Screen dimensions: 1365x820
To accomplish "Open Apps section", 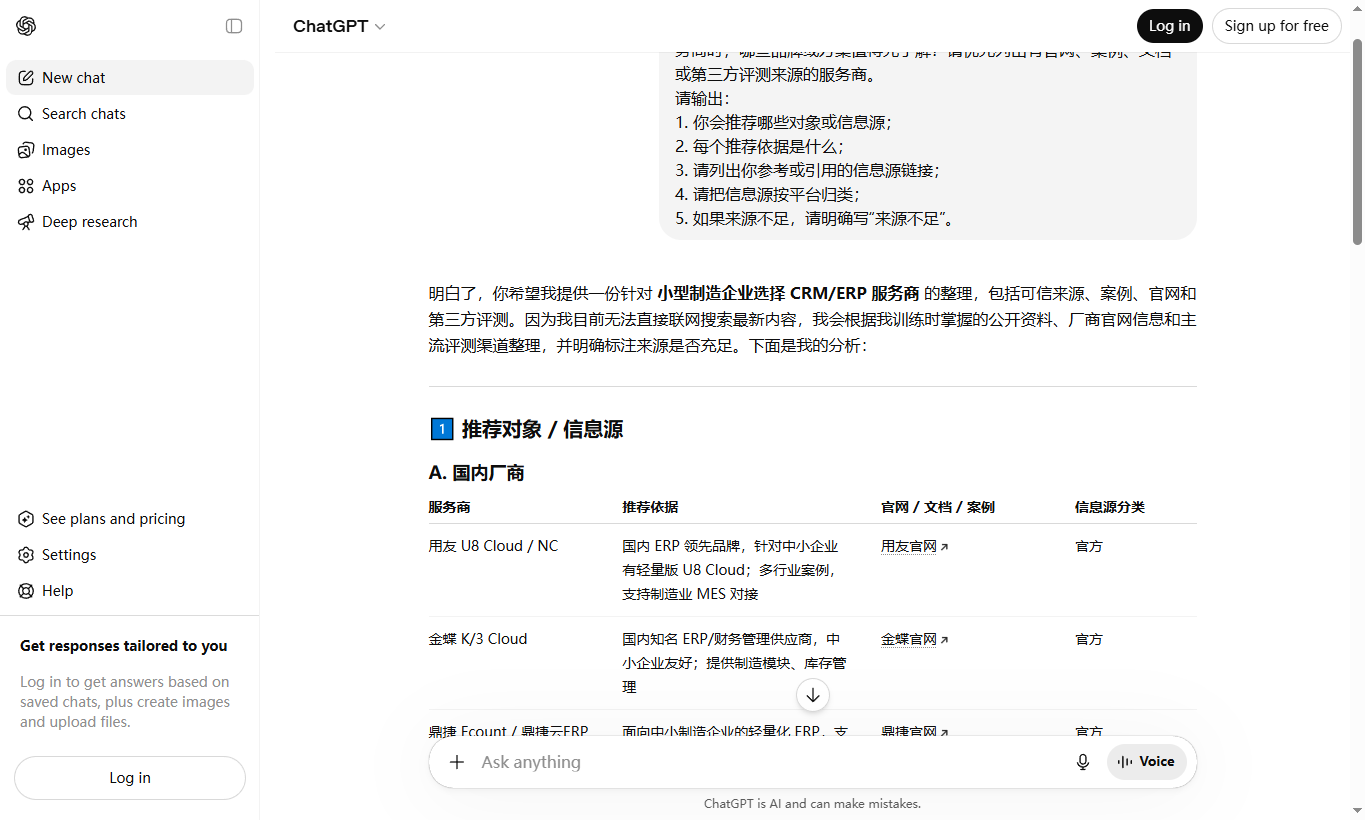I will click(x=130, y=186).
